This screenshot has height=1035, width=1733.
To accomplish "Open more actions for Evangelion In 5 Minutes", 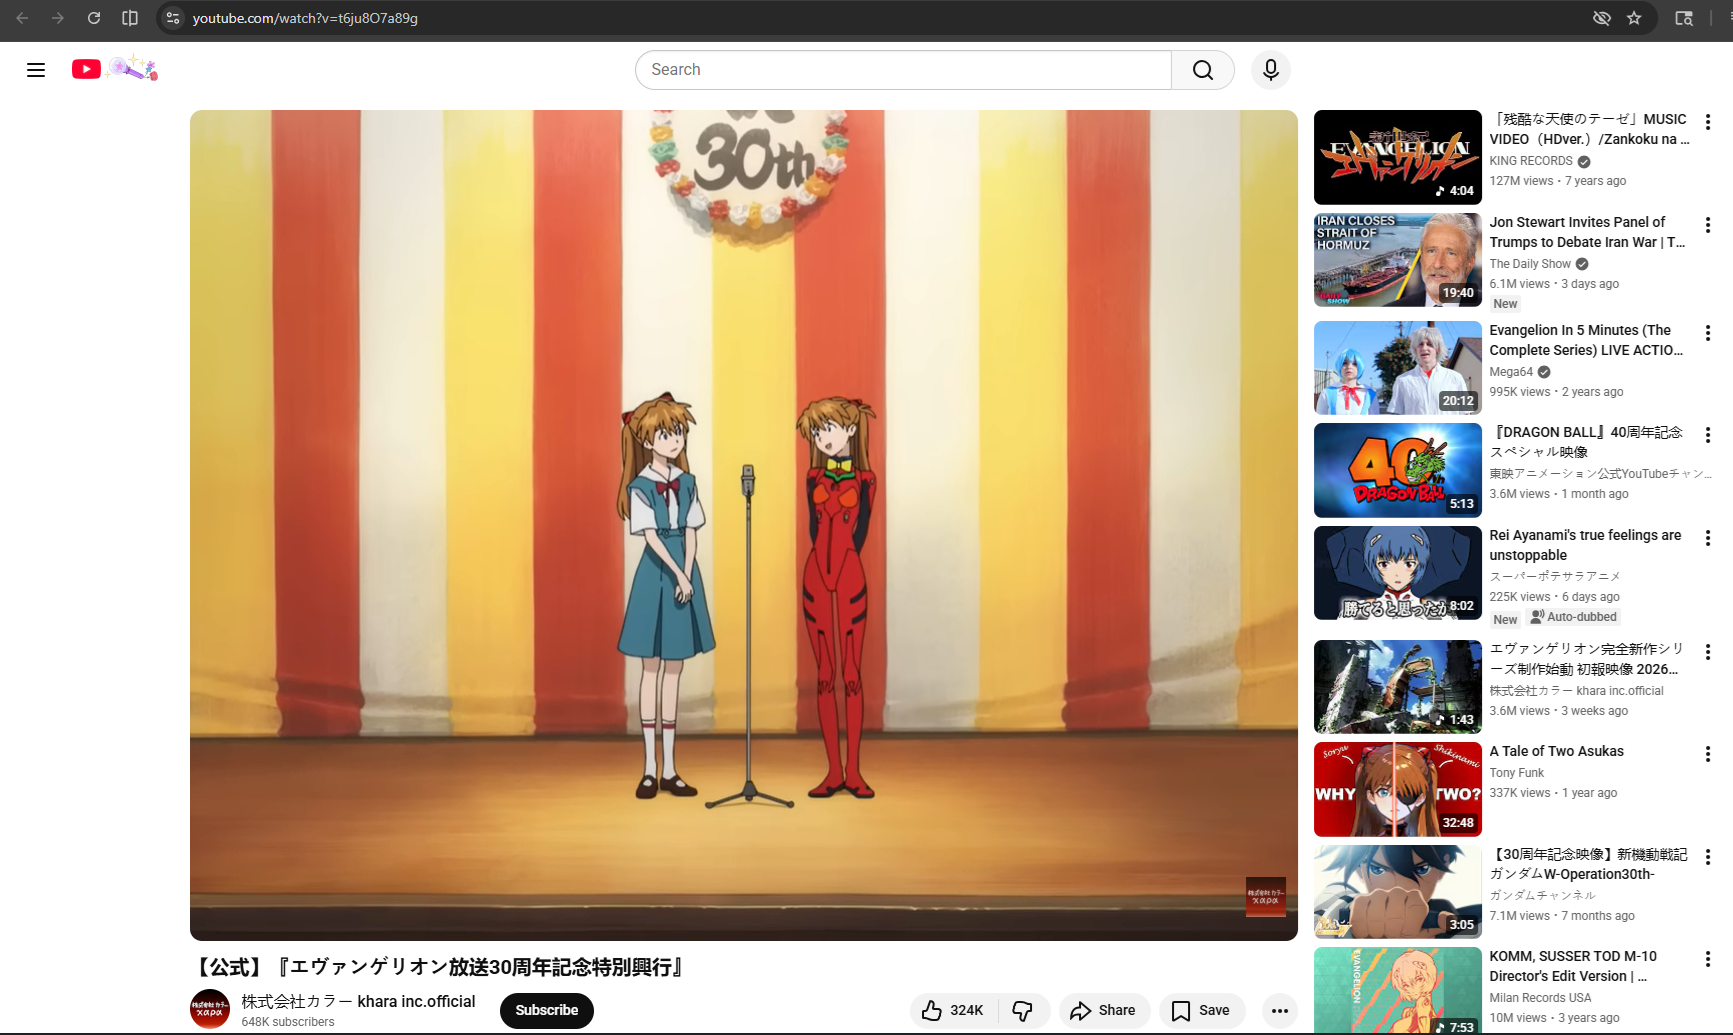I will (x=1708, y=333).
